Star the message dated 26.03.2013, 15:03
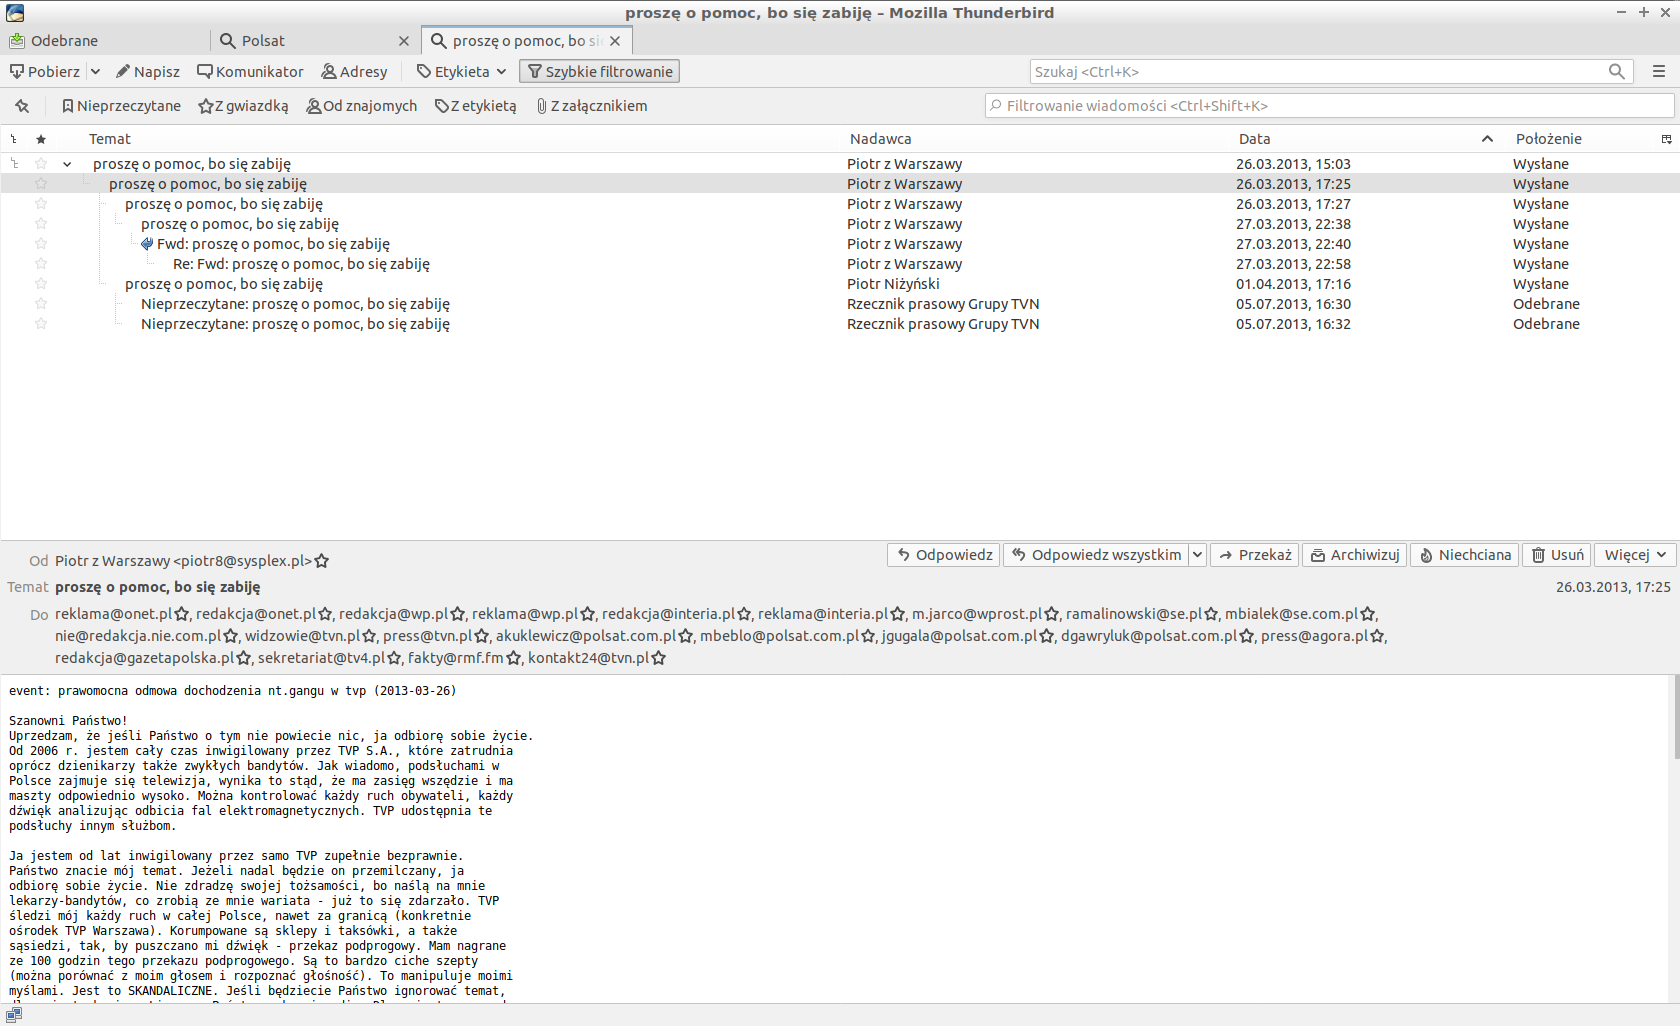The height and width of the screenshot is (1026, 1680). point(41,163)
